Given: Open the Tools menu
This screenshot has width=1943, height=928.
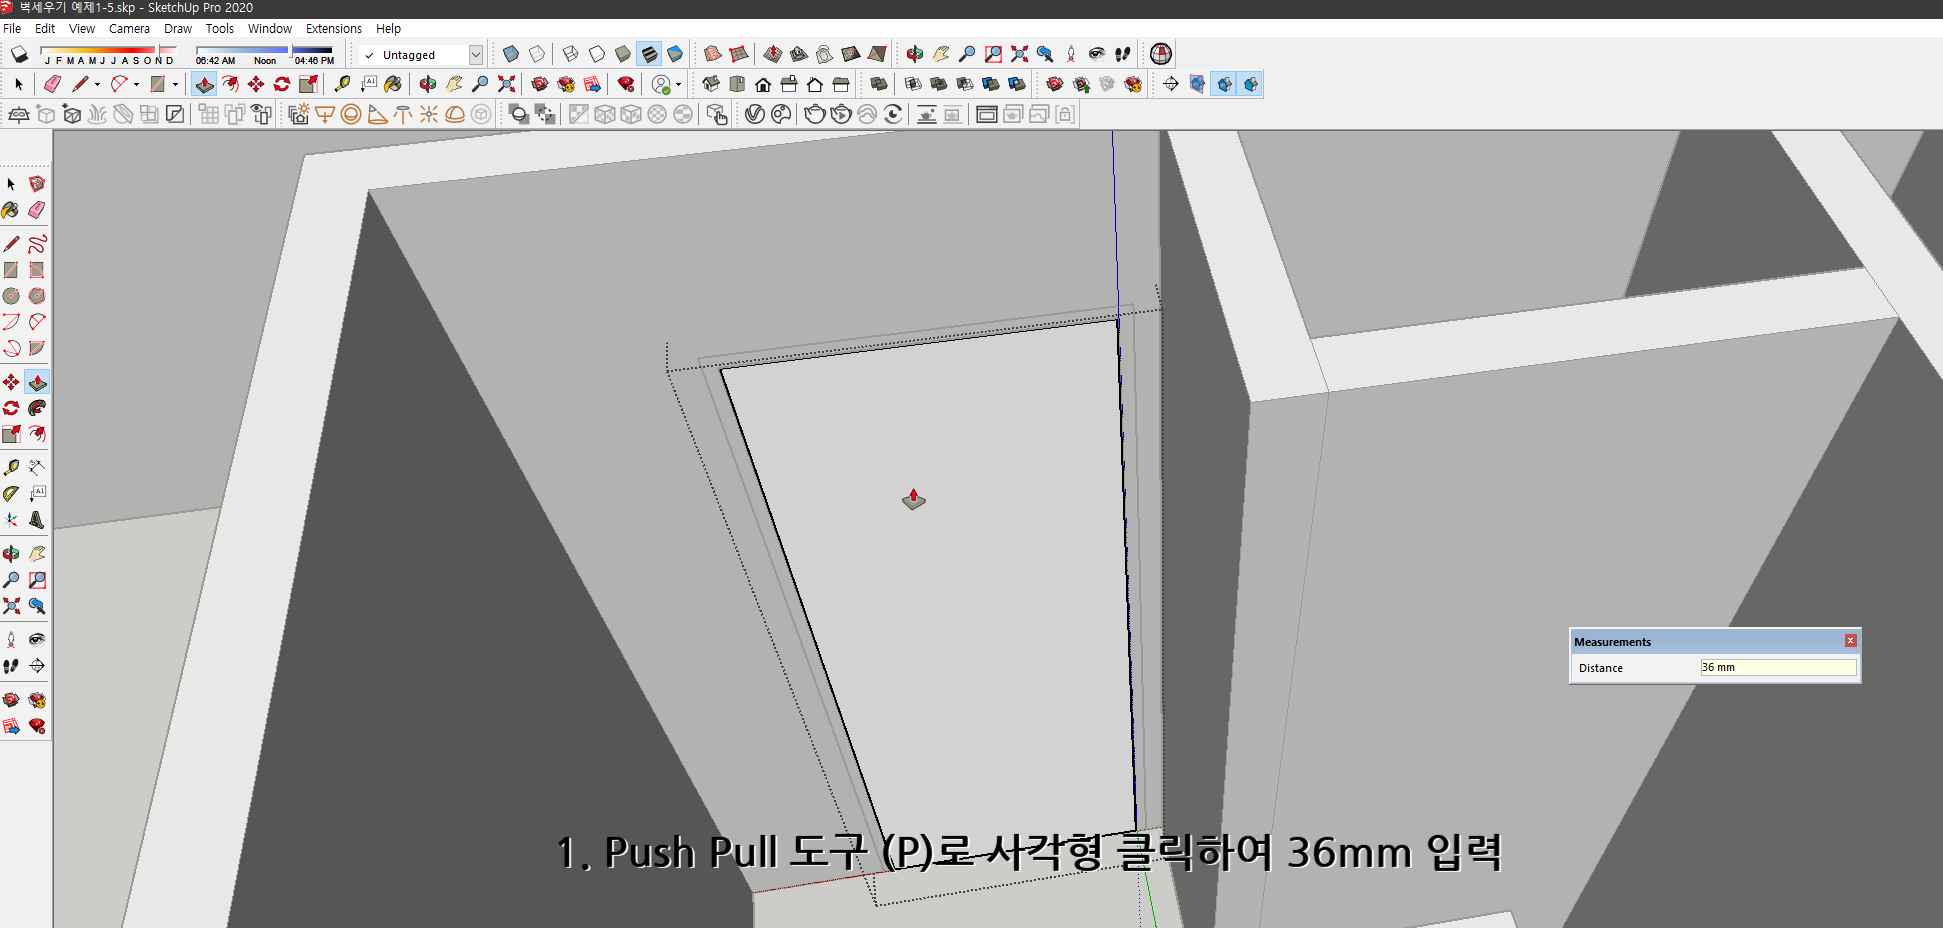Looking at the screenshot, I should (x=220, y=28).
